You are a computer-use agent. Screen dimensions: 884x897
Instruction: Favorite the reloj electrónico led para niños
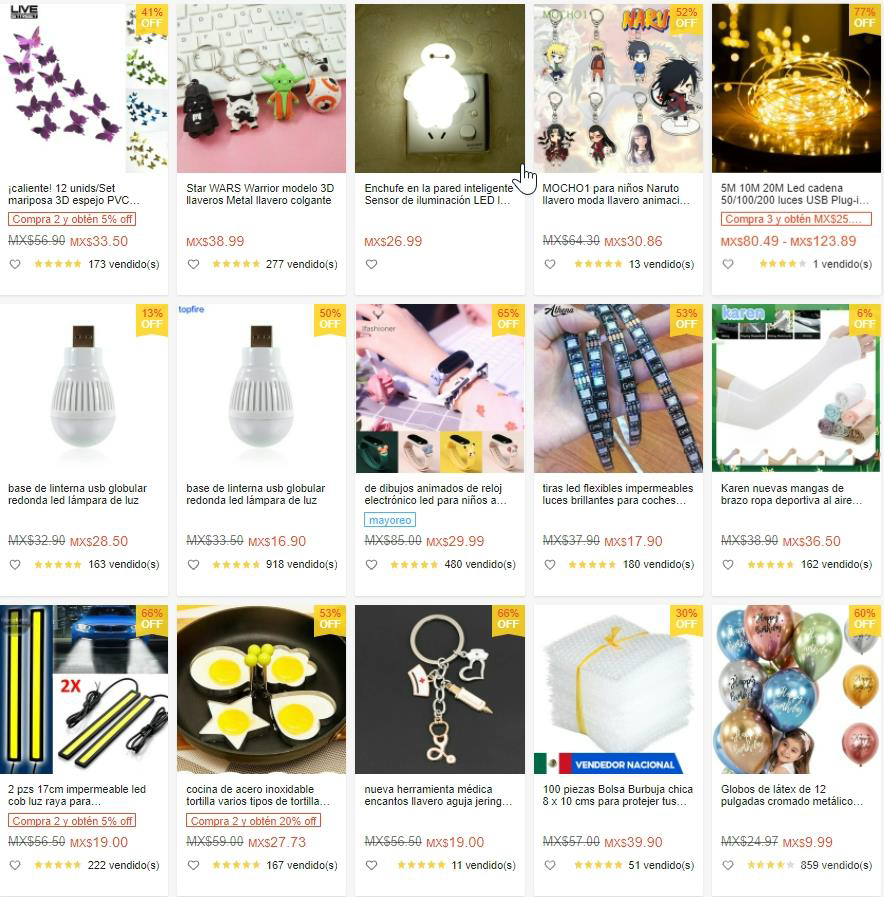[371, 565]
